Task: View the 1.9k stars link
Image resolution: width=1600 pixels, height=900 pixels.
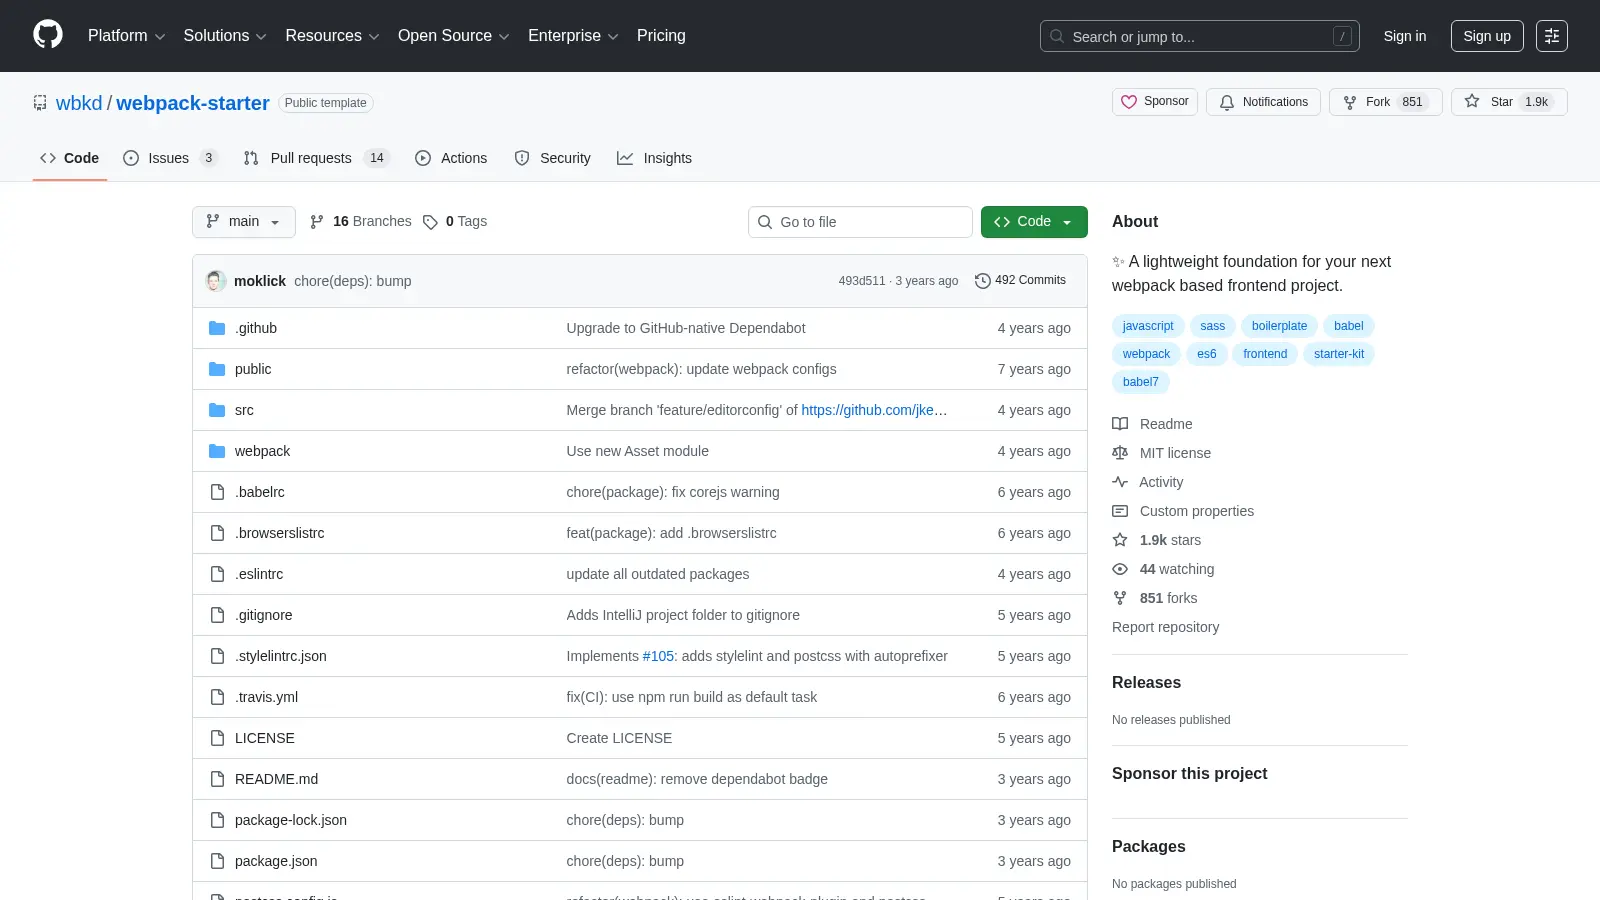Action: 1157,540
